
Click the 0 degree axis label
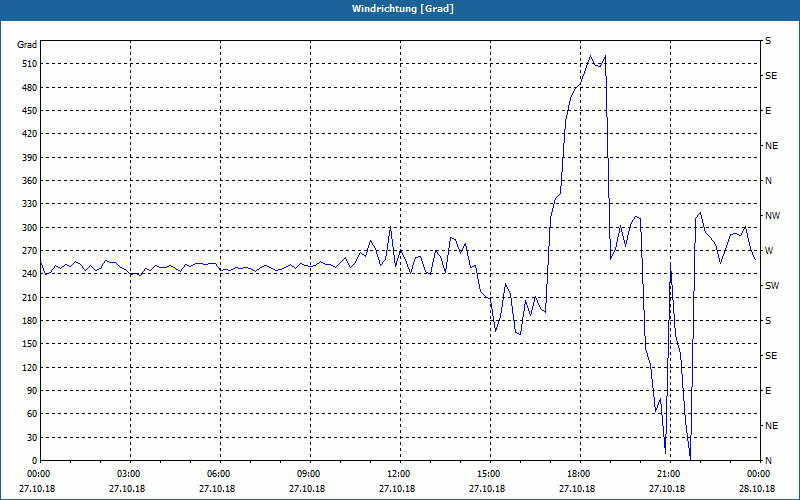(35, 461)
